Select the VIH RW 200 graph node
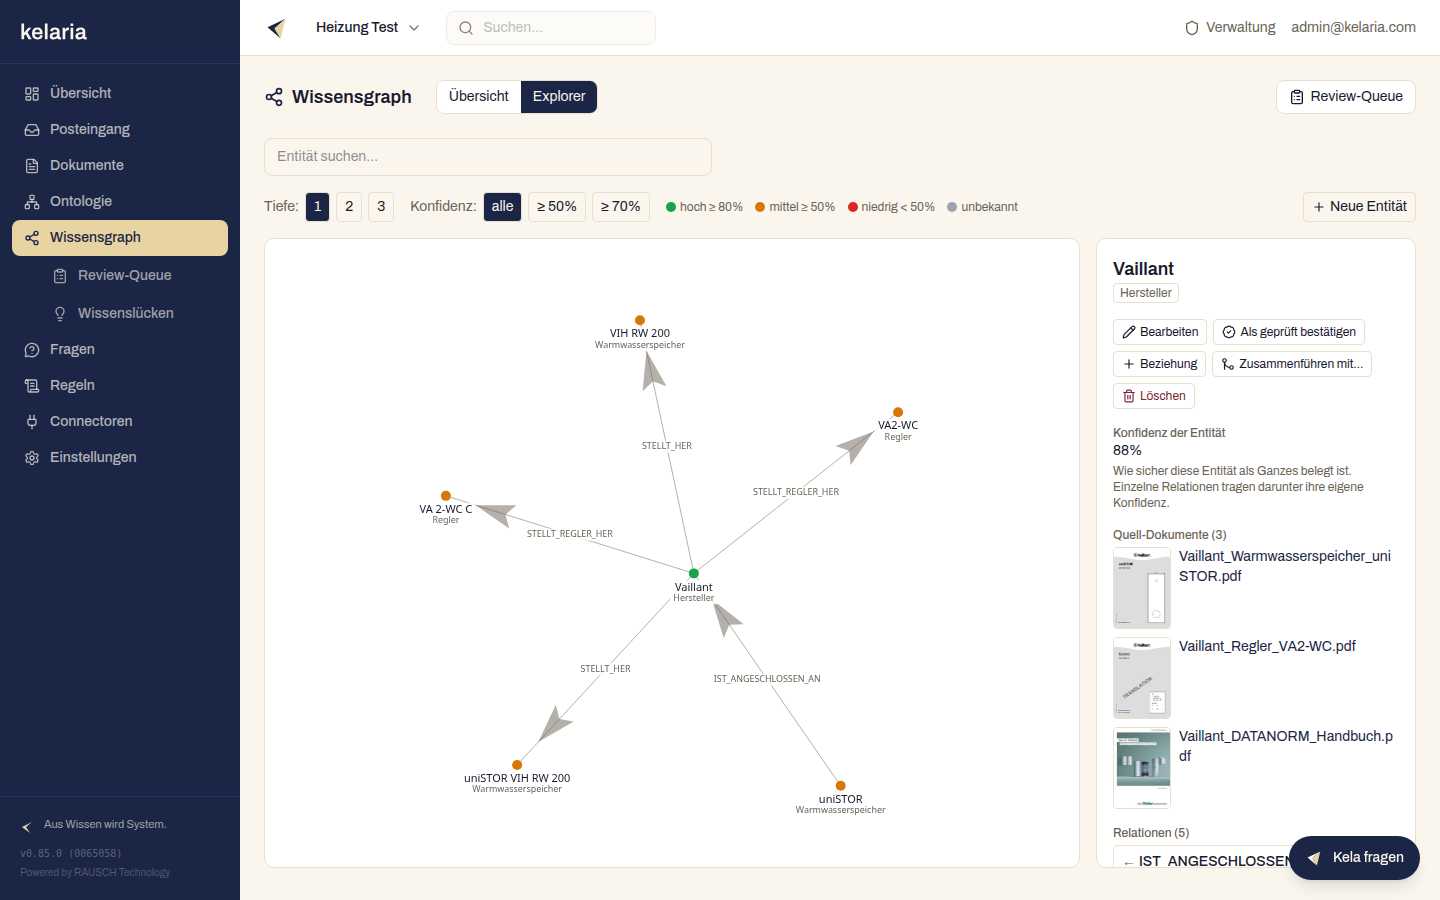Image resolution: width=1440 pixels, height=900 pixels. (x=640, y=321)
